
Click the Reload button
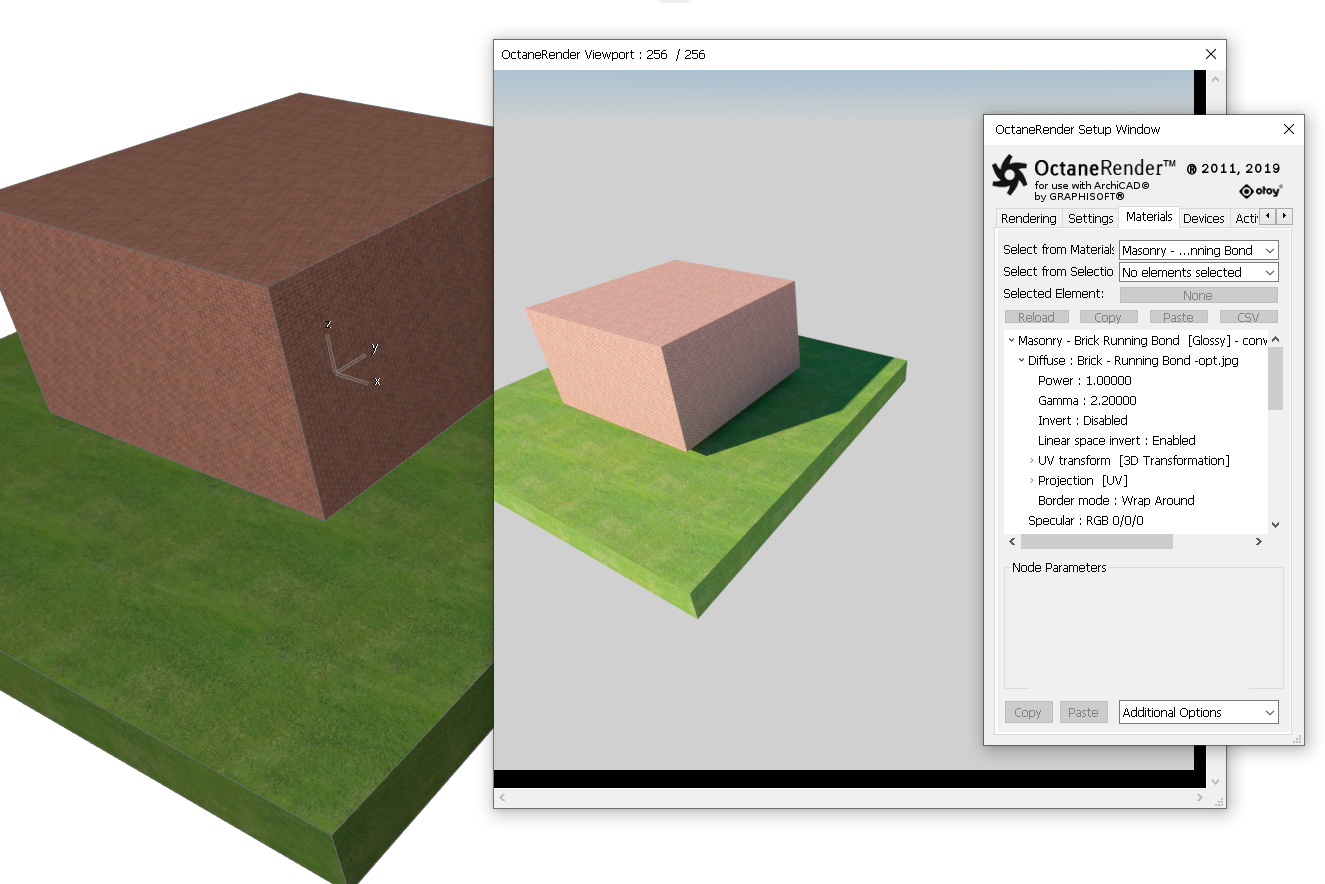click(x=1036, y=317)
